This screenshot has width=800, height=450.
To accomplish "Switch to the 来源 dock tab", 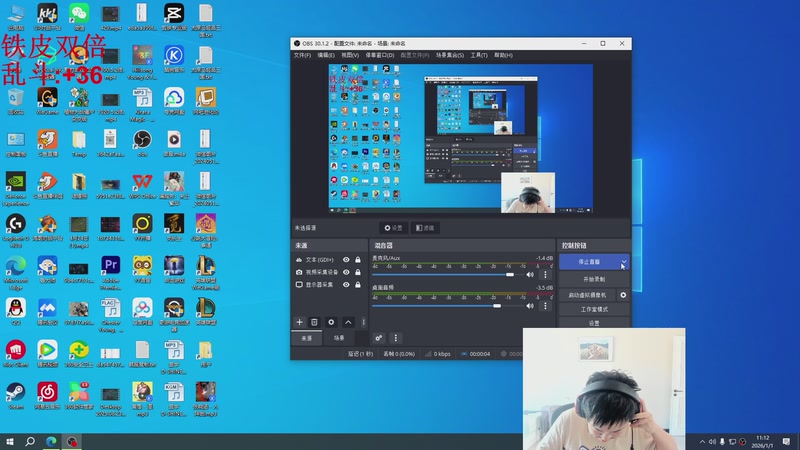I will (x=307, y=338).
